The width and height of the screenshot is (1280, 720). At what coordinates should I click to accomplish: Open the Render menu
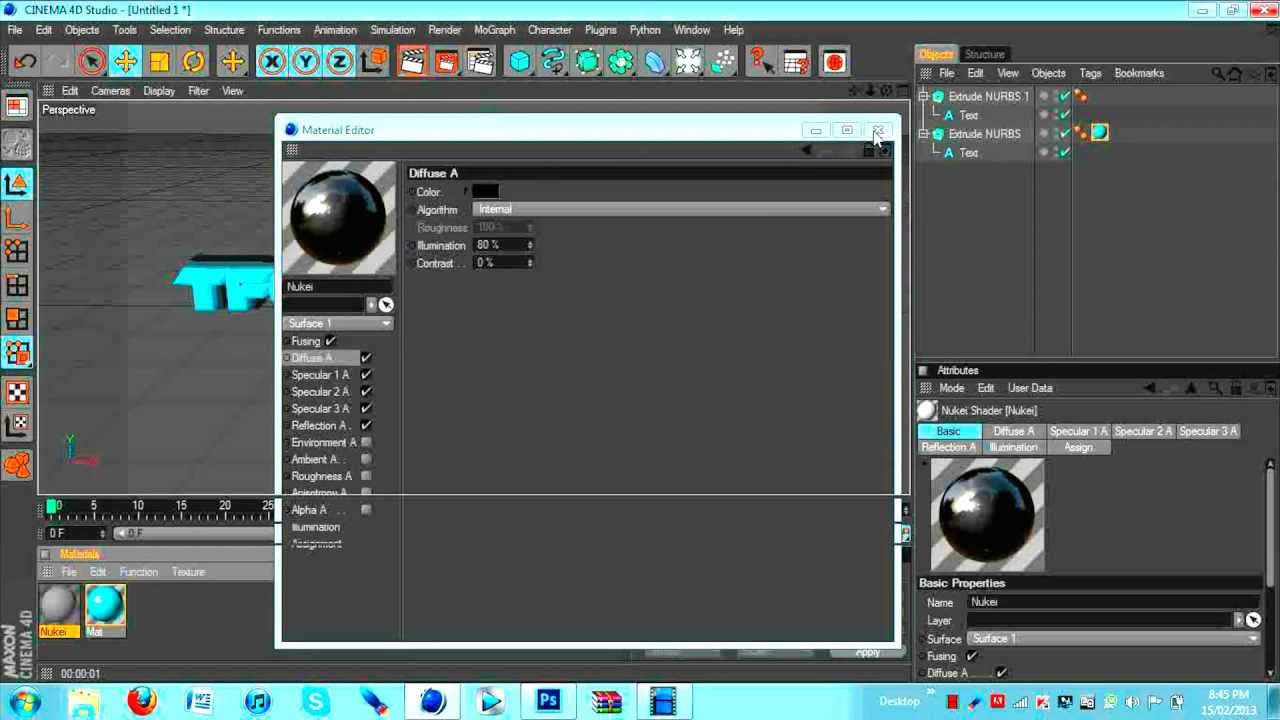tap(444, 30)
